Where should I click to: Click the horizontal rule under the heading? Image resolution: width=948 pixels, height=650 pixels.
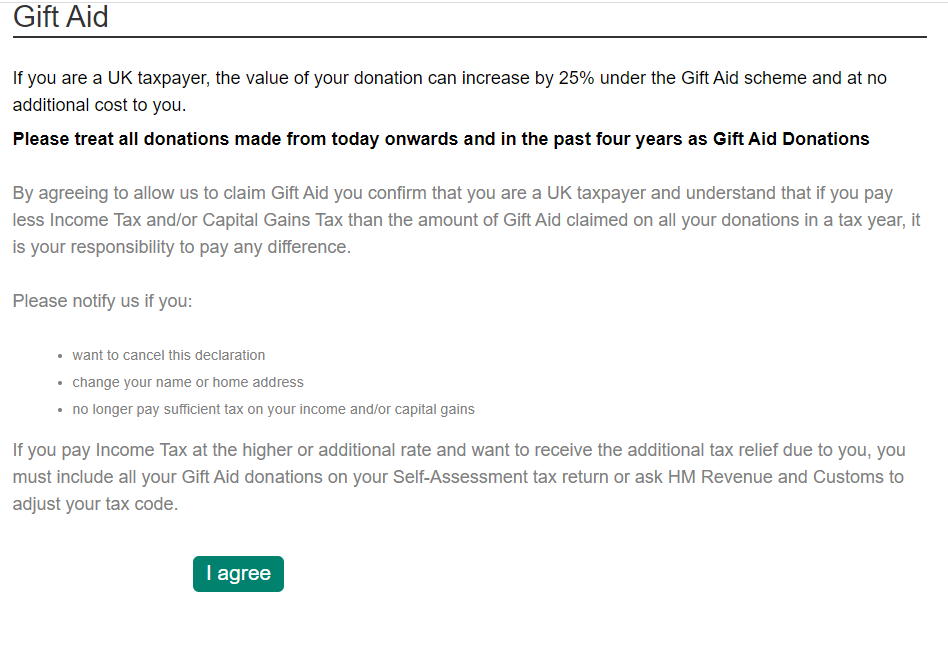[x=470, y=37]
